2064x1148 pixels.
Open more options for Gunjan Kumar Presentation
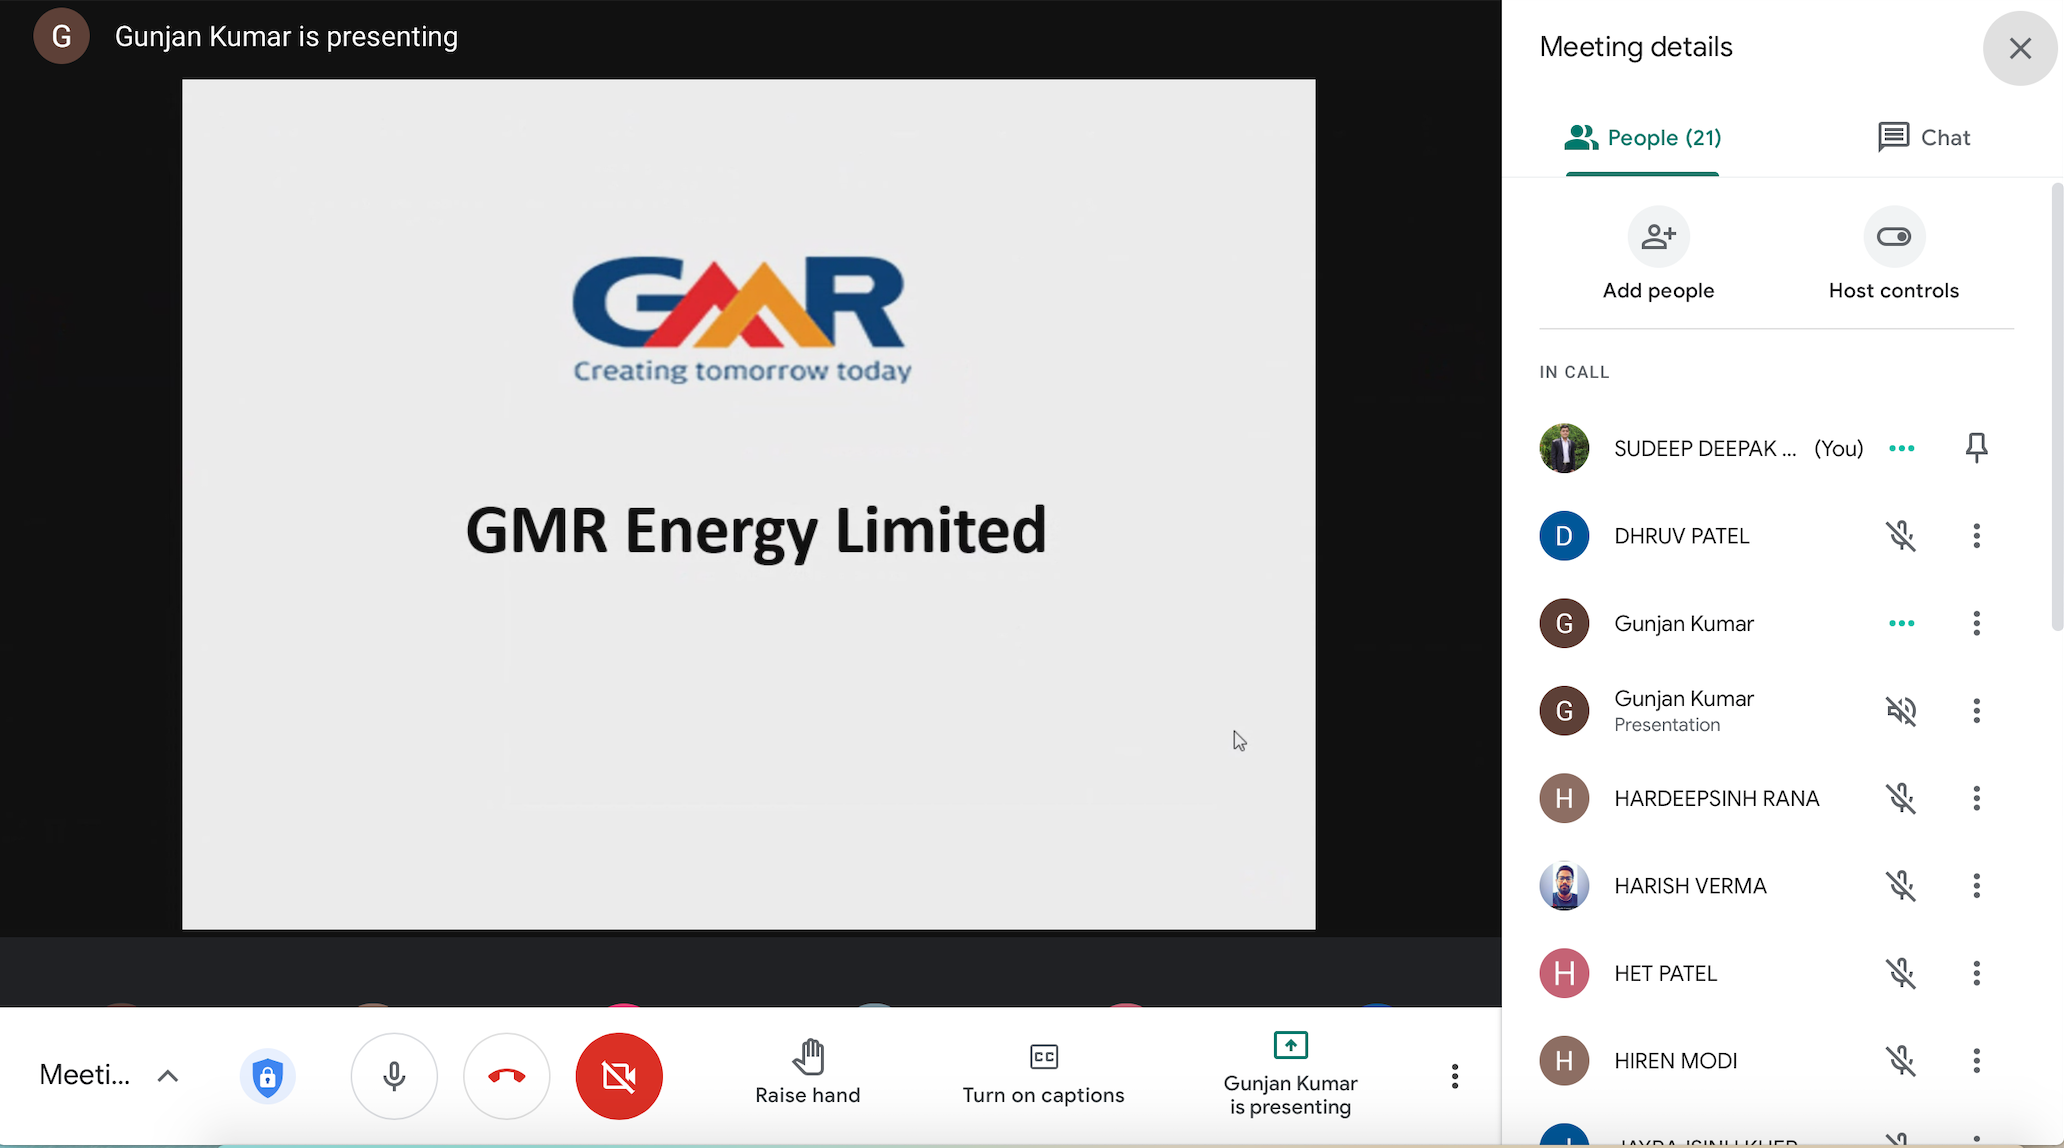pyautogui.click(x=1976, y=711)
